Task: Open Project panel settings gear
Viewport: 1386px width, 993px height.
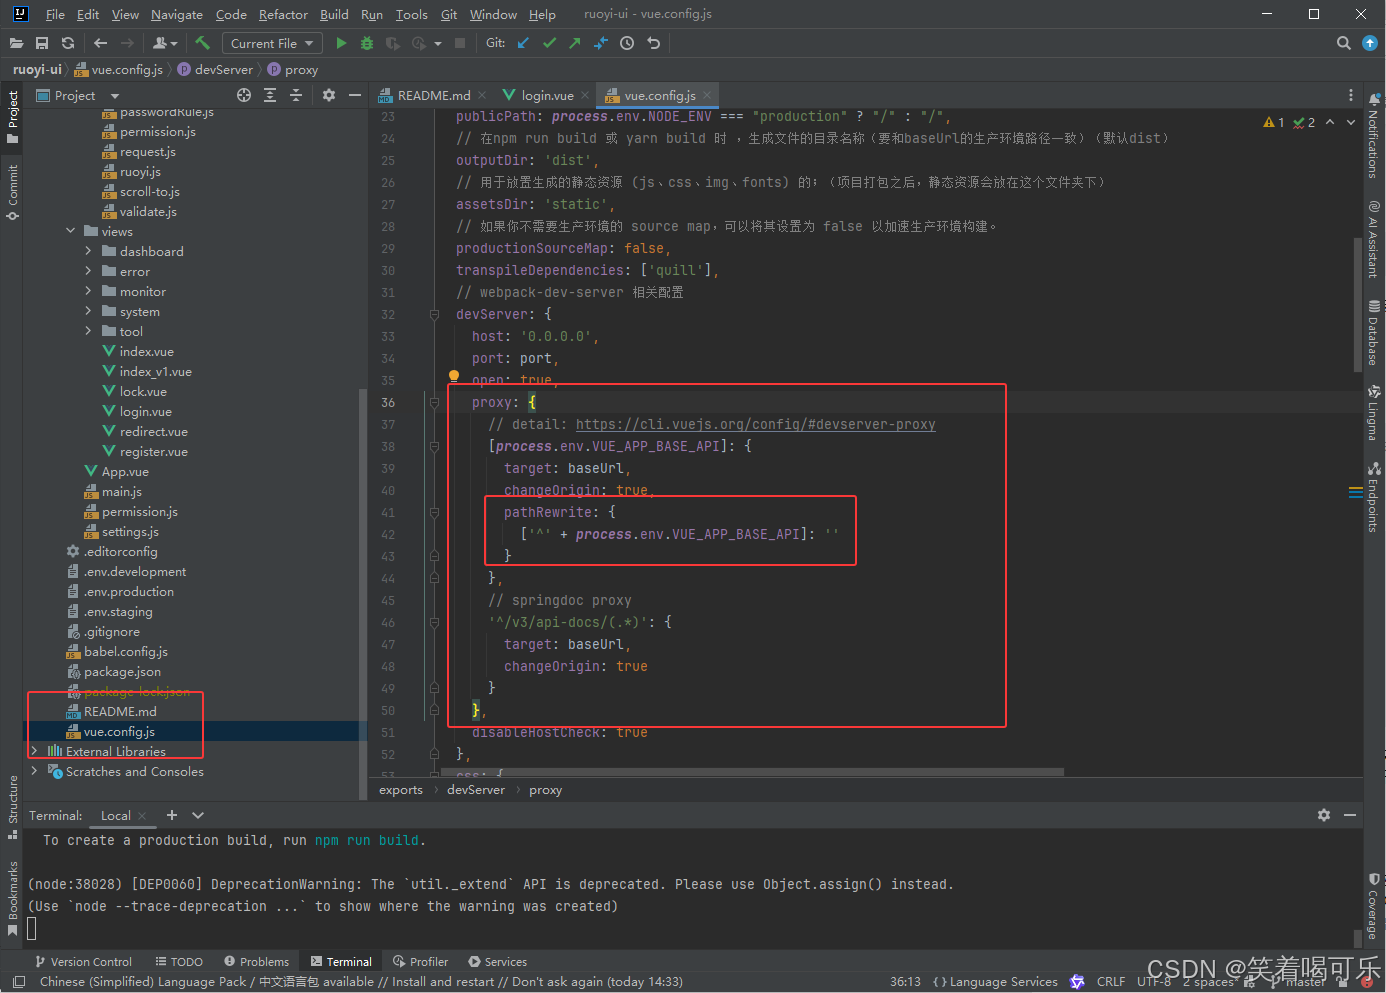Action: [x=329, y=95]
